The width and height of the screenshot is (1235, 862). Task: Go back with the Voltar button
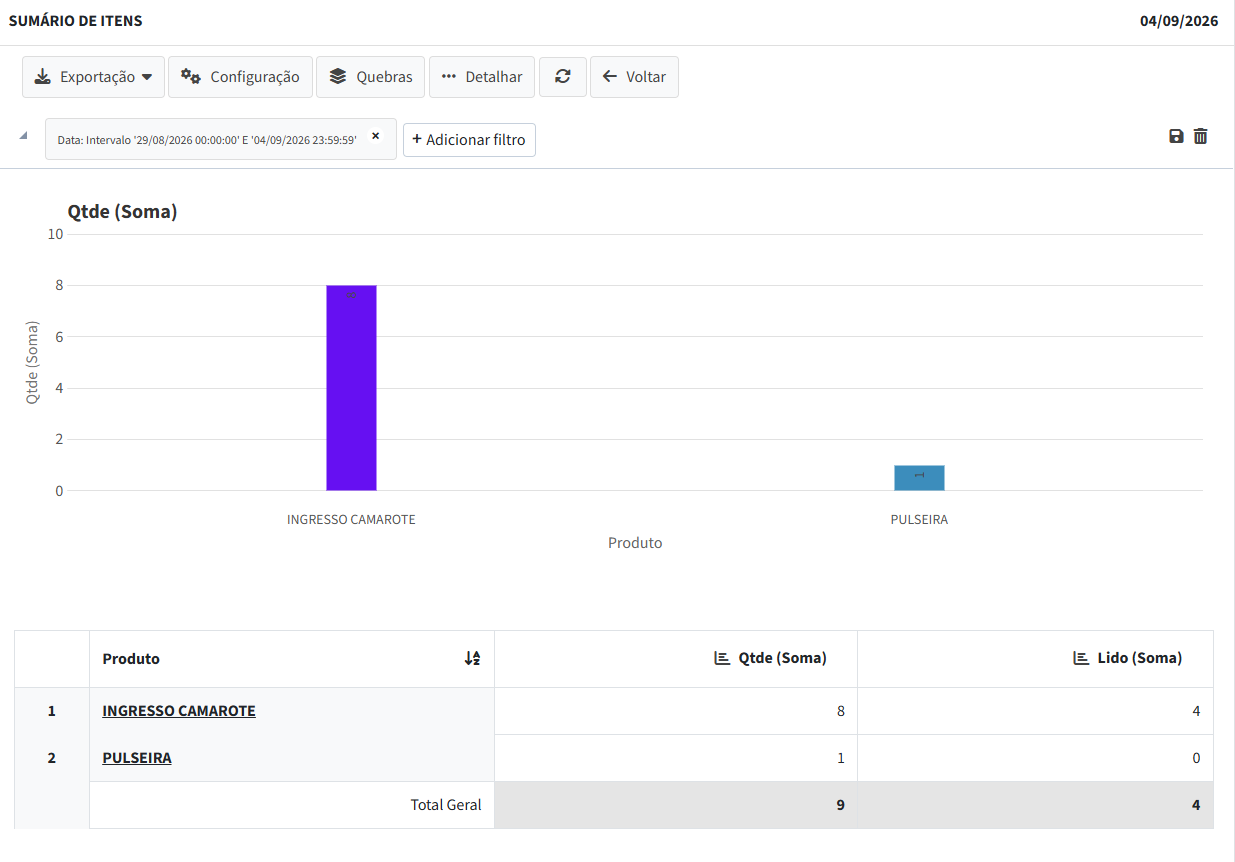coord(634,77)
